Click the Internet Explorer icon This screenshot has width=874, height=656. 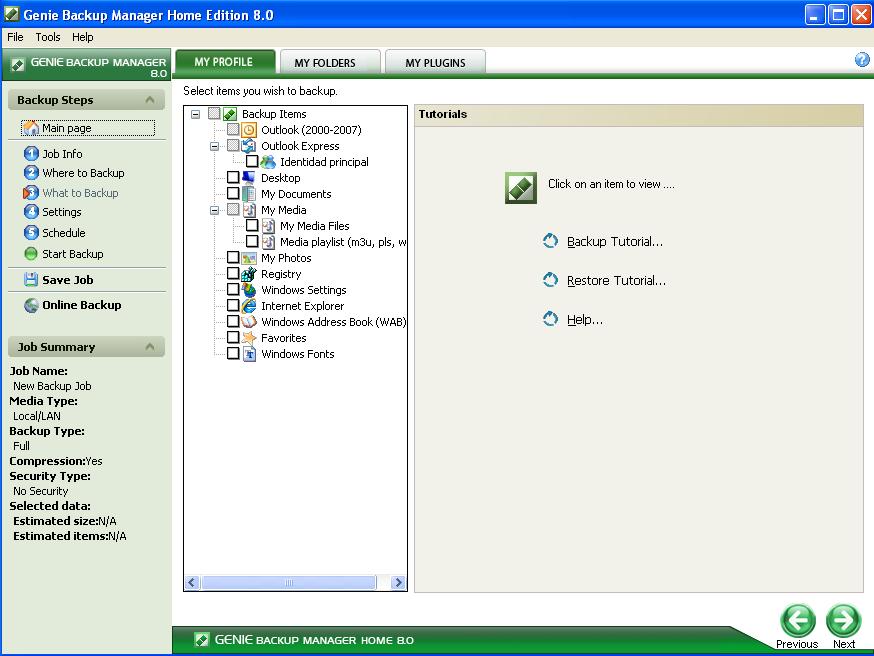(x=249, y=306)
